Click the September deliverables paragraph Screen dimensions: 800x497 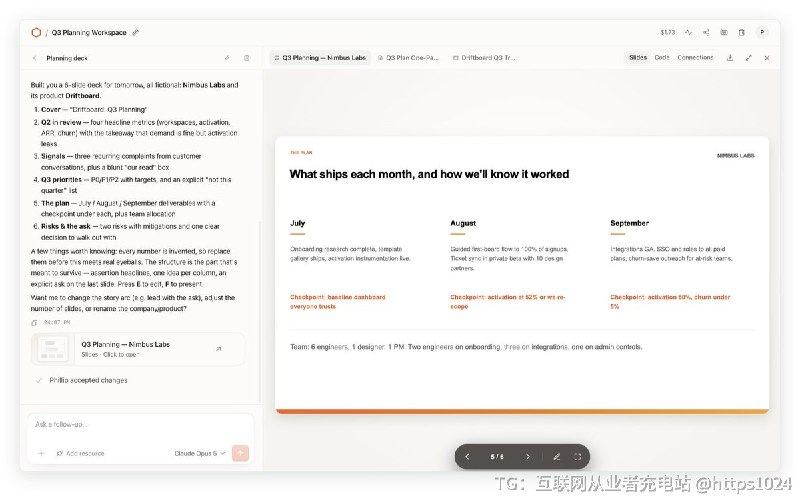pos(671,254)
